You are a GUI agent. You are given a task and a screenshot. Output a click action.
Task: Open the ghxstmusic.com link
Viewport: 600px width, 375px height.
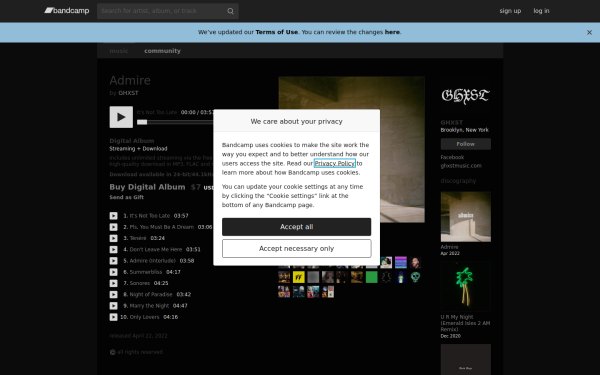461,166
